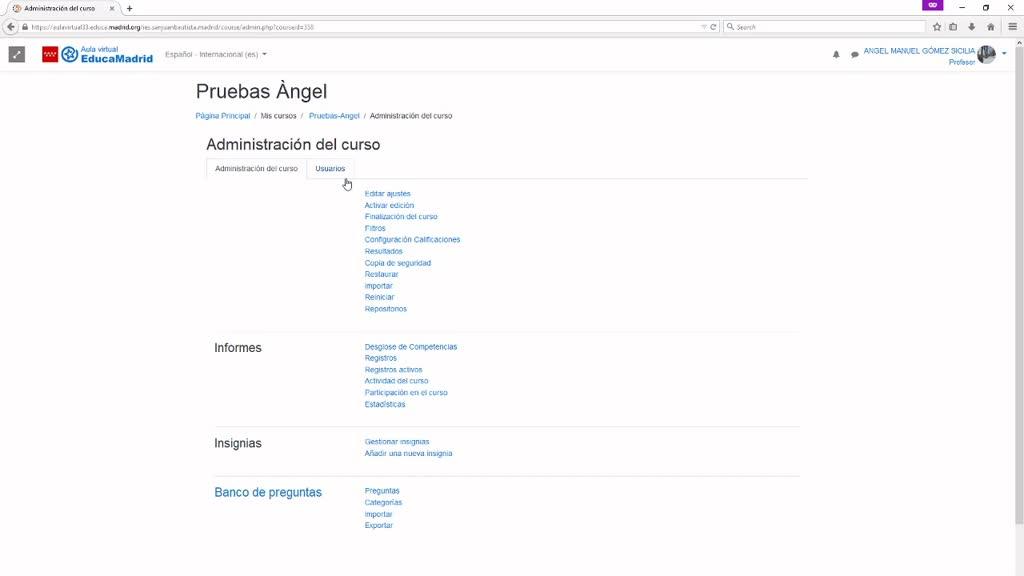Select the Administración del curso tab

(256, 168)
